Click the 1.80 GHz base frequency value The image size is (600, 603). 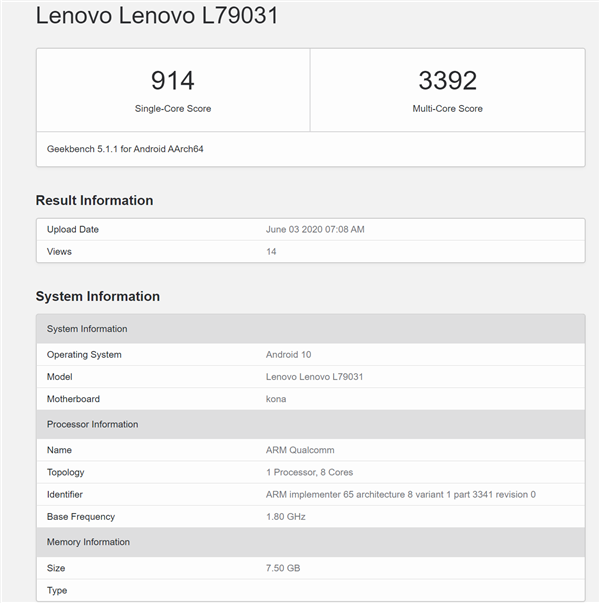pos(285,516)
